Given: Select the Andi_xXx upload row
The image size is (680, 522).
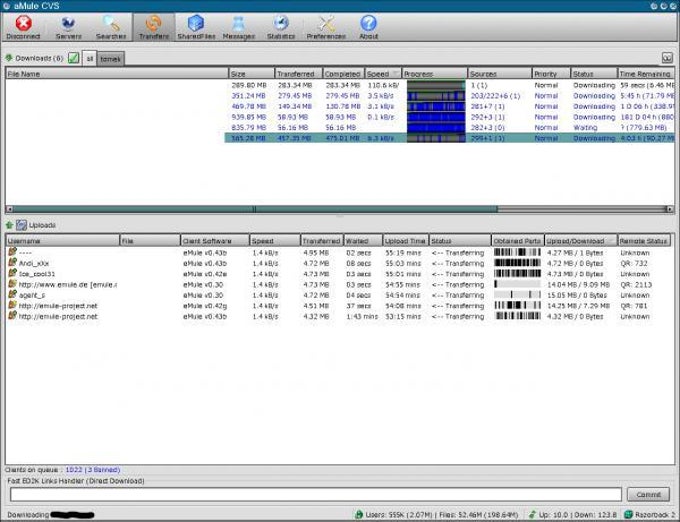Looking at the screenshot, I should tap(338, 263).
